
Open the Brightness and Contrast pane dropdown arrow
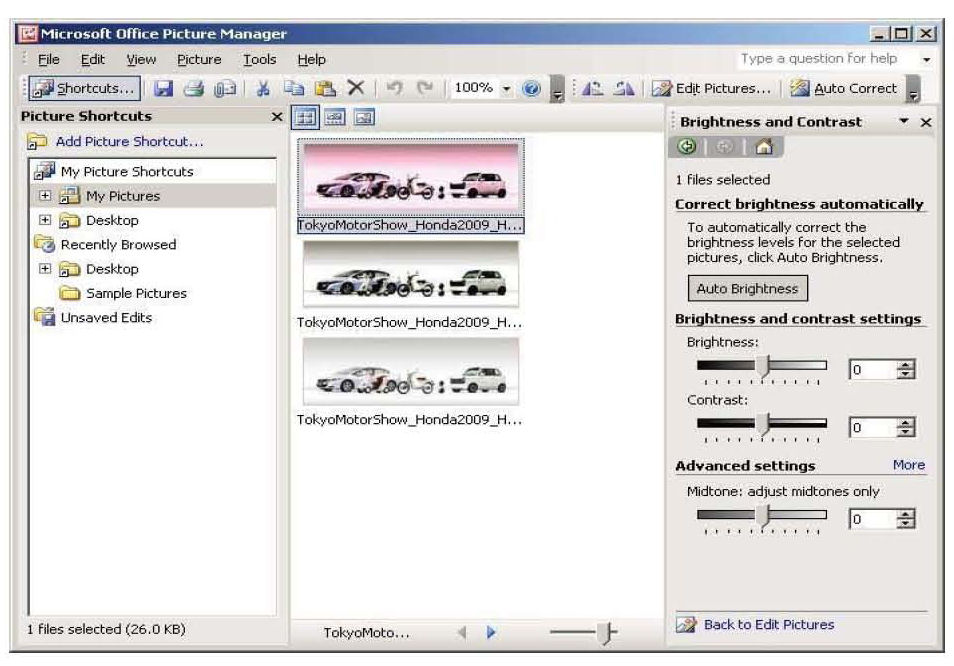click(904, 122)
